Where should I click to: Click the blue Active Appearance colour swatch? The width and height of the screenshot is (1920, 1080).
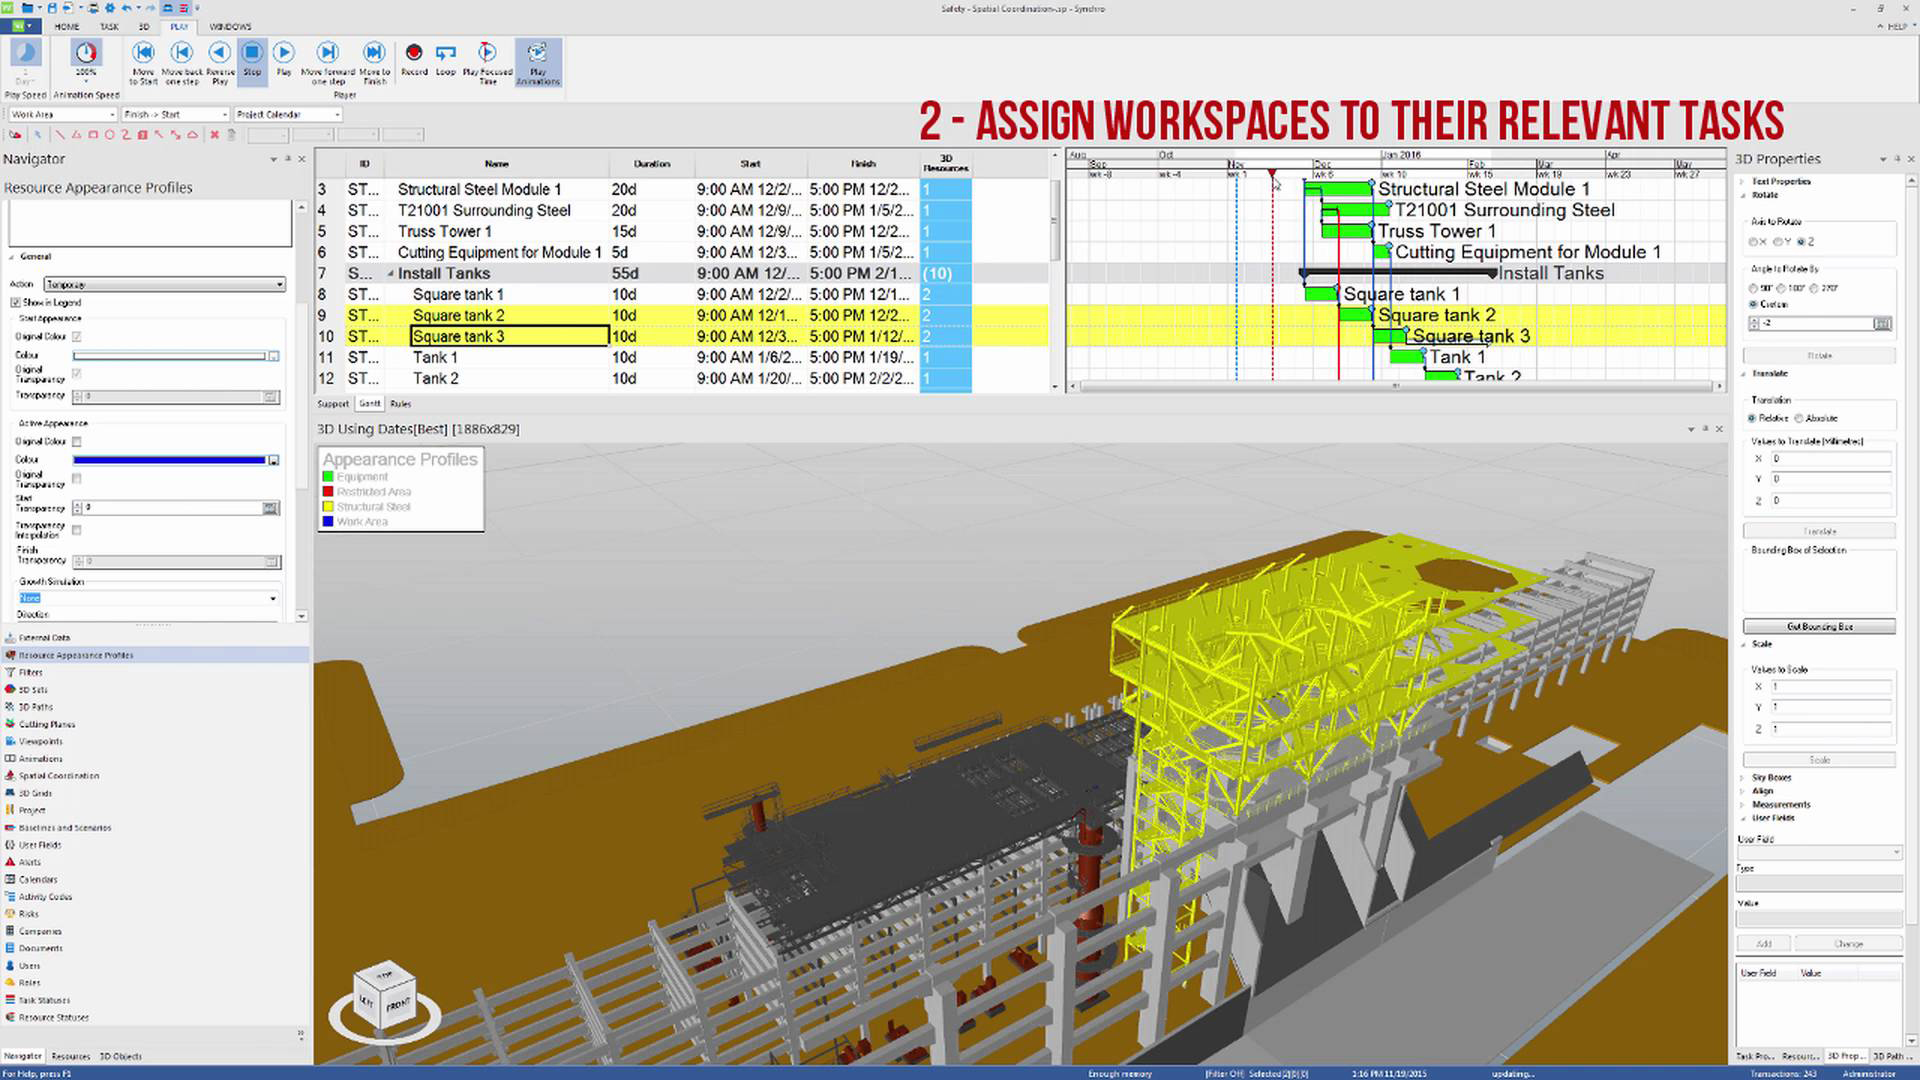[169, 460]
